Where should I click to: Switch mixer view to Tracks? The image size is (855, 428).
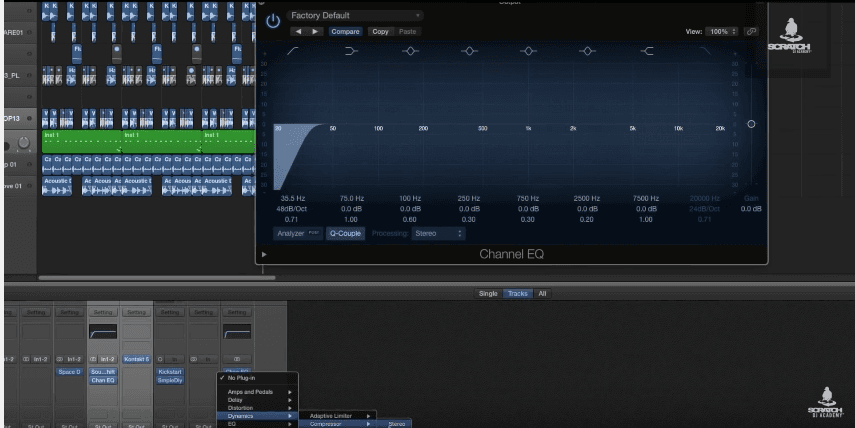coord(517,293)
